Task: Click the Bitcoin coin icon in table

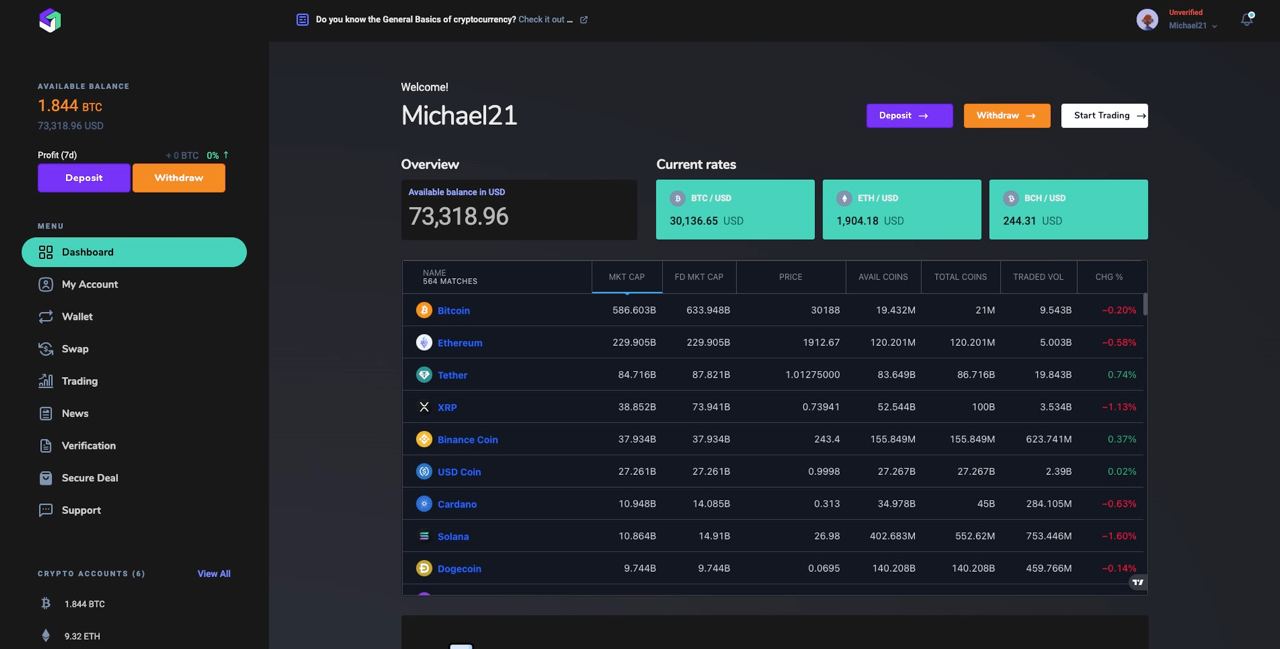Action: point(424,310)
